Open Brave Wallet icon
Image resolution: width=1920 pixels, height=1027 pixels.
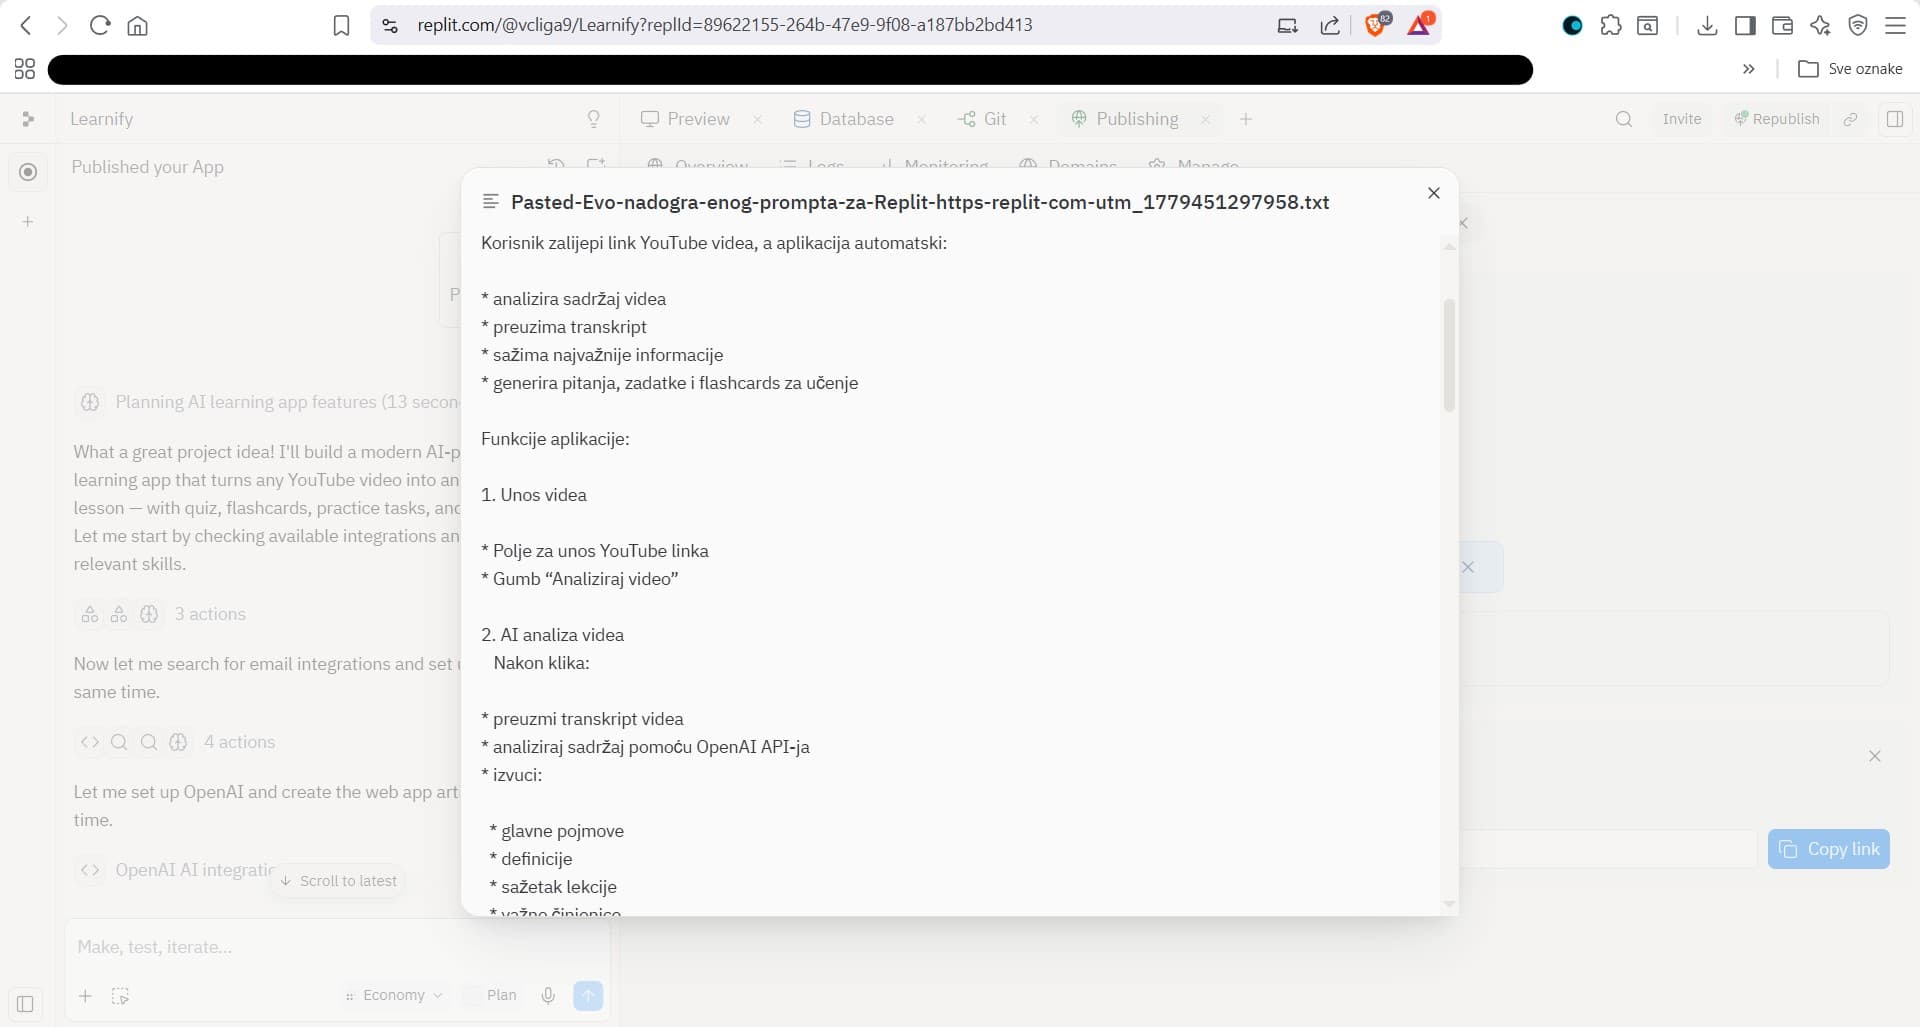coord(1782,25)
